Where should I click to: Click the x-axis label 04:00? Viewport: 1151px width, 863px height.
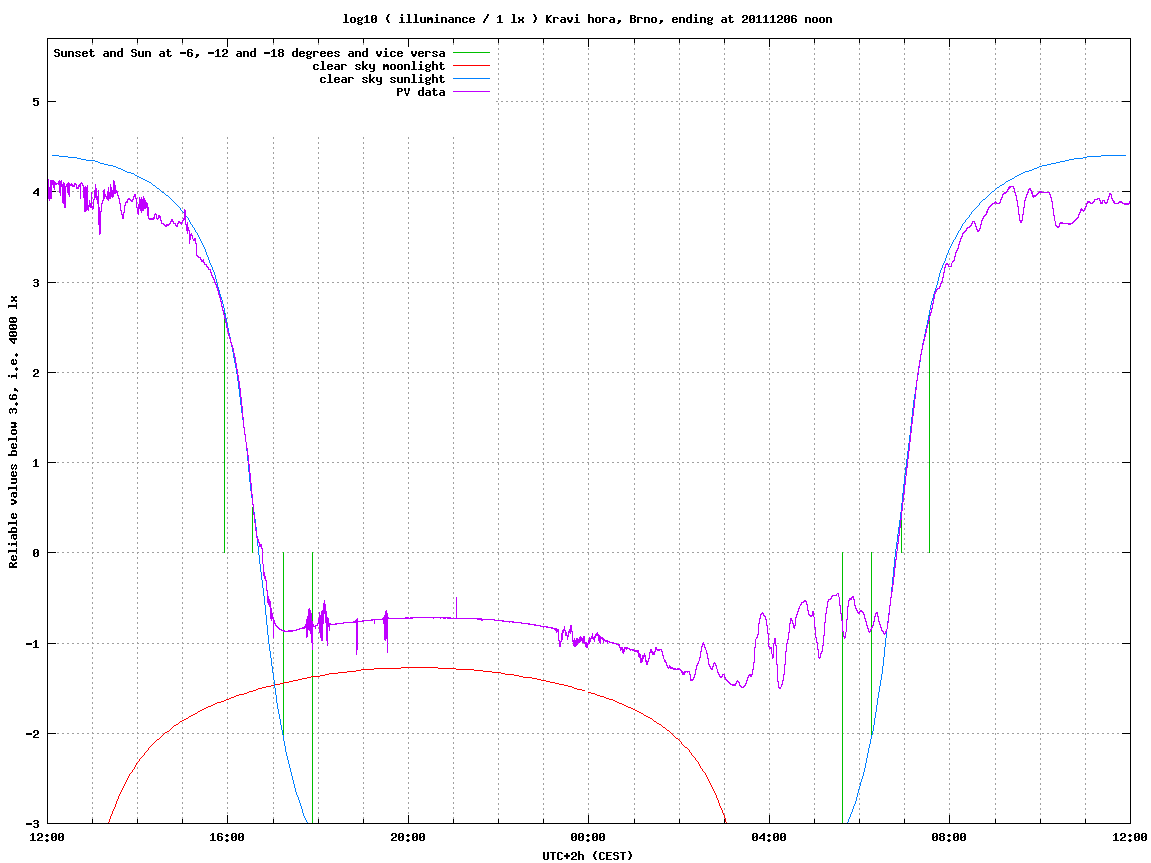tap(769, 837)
